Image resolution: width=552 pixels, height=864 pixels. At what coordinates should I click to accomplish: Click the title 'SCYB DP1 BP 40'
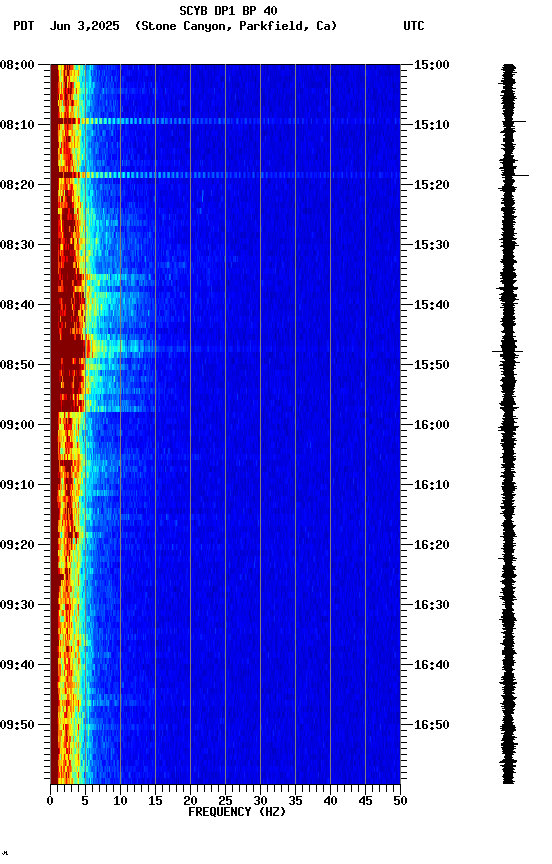(228, 10)
